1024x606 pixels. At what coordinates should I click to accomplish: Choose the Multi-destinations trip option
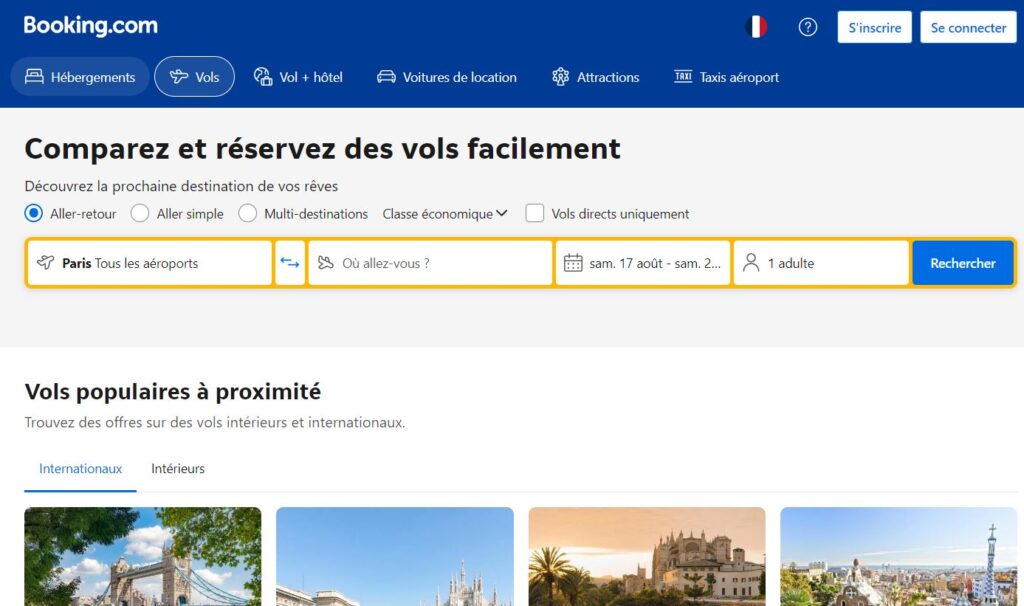(248, 213)
